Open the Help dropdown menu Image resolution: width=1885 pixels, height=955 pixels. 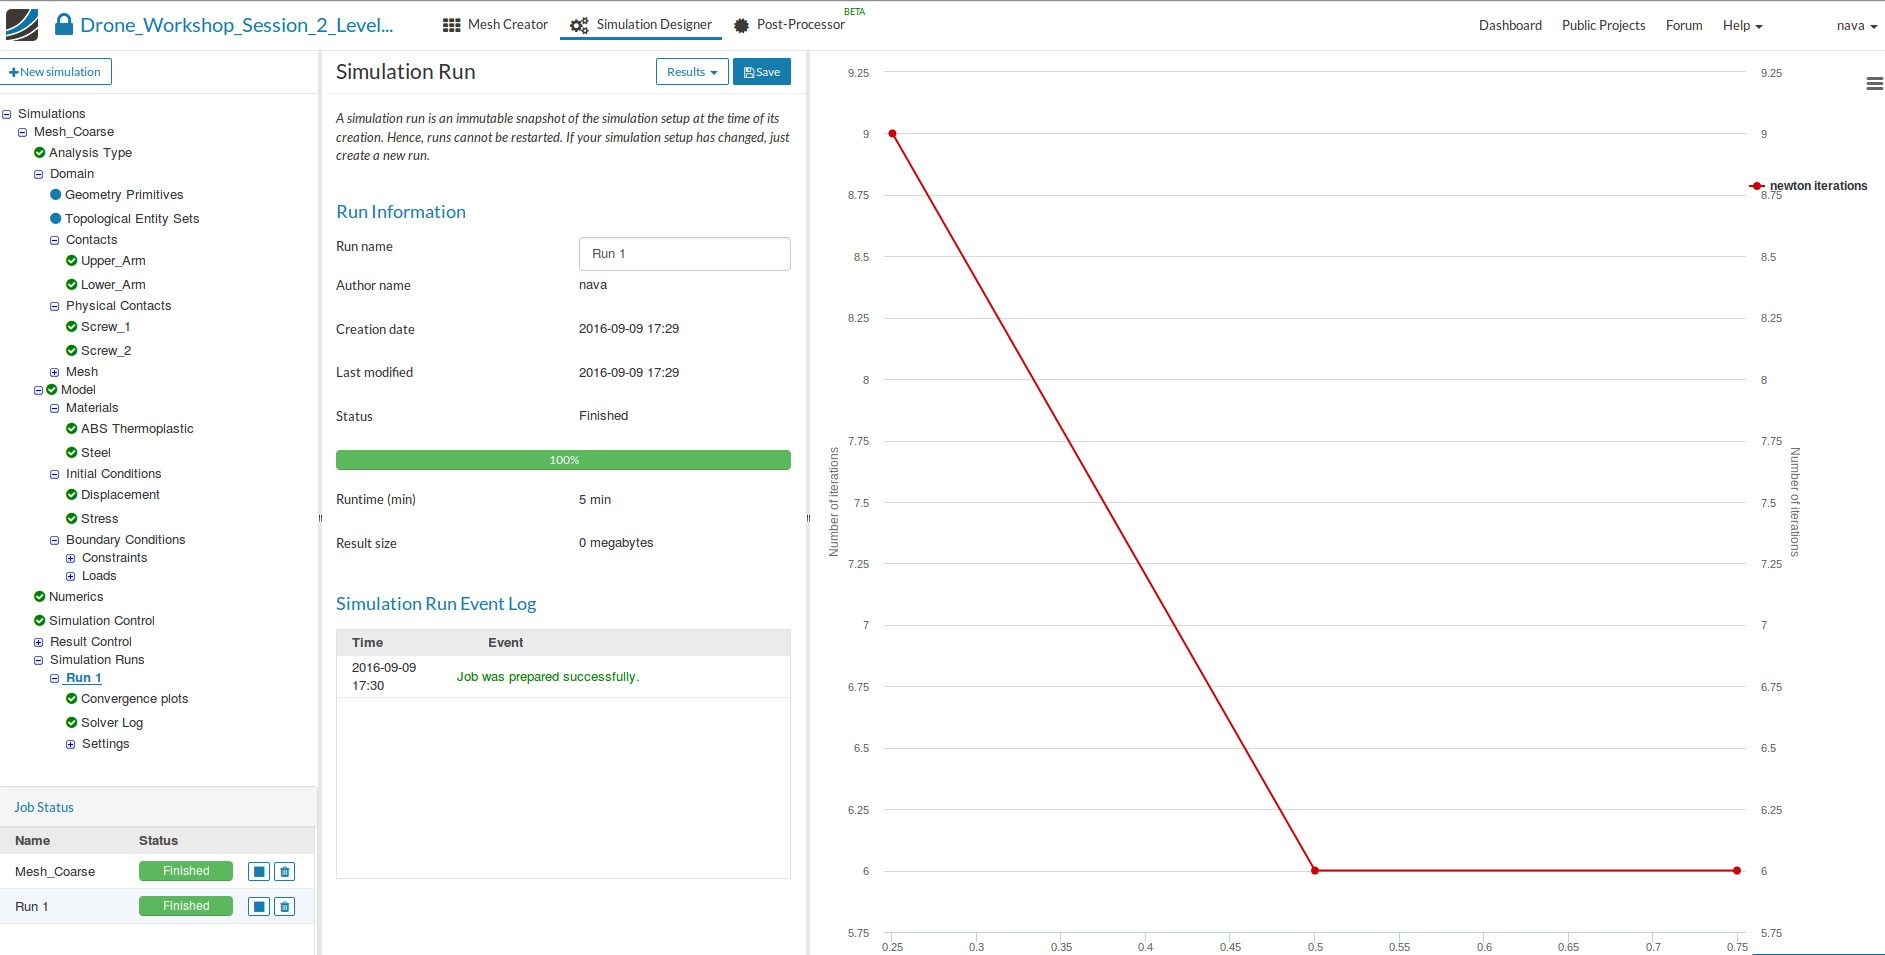point(1742,26)
